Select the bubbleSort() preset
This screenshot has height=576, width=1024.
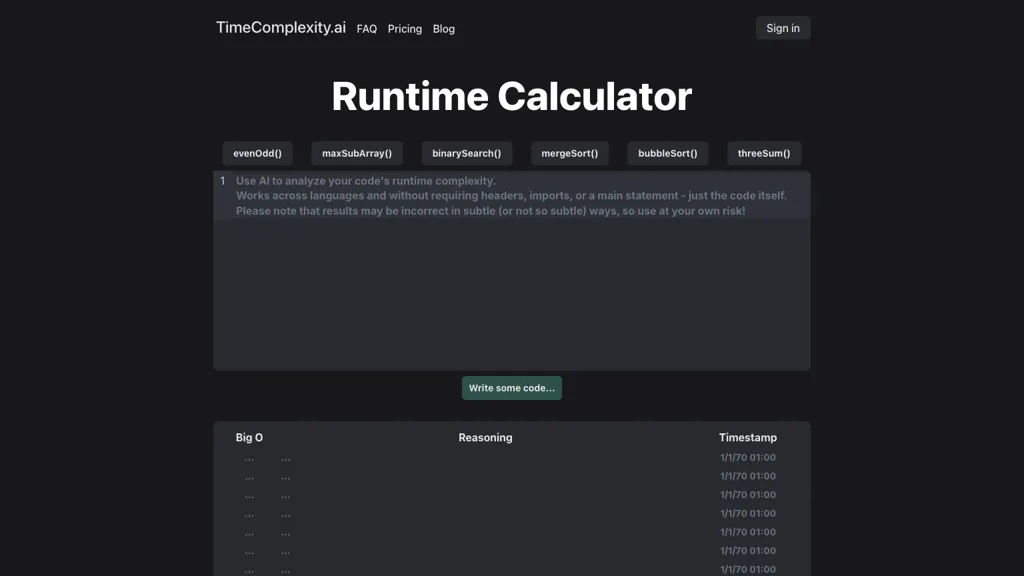[x=667, y=153]
